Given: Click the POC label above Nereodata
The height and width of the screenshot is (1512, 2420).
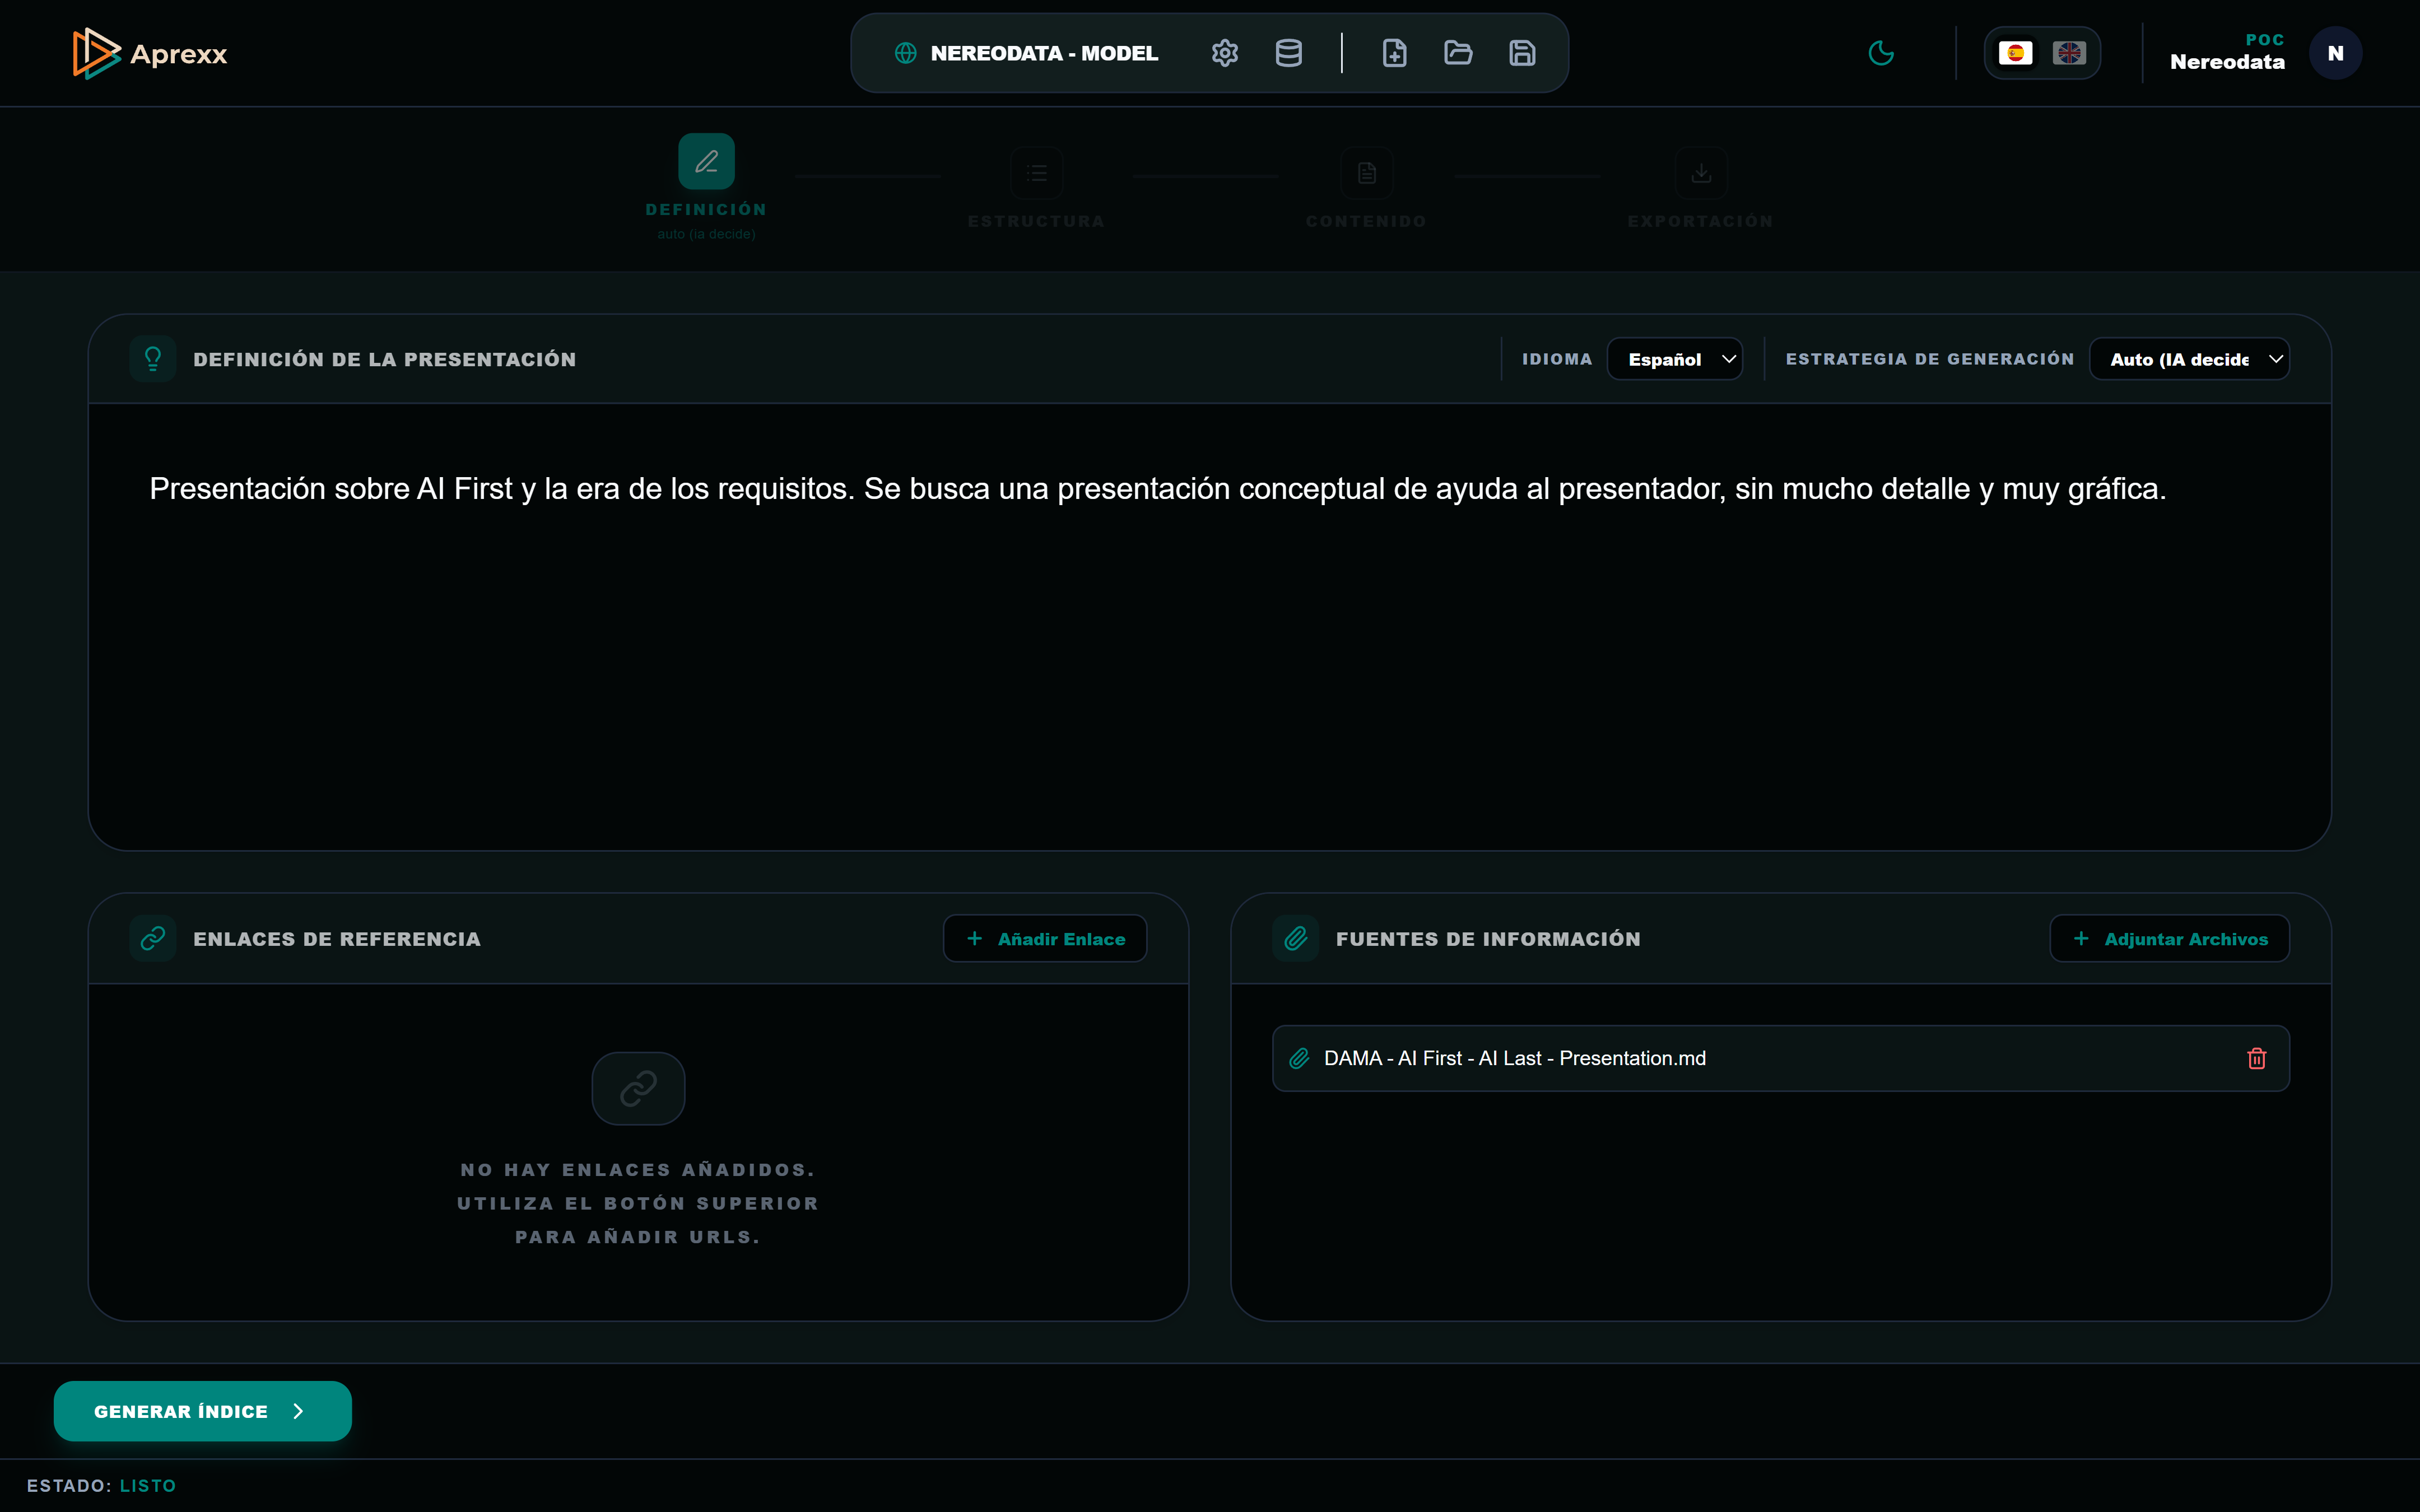Looking at the screenshot, I should click(x=2265, y=40).
